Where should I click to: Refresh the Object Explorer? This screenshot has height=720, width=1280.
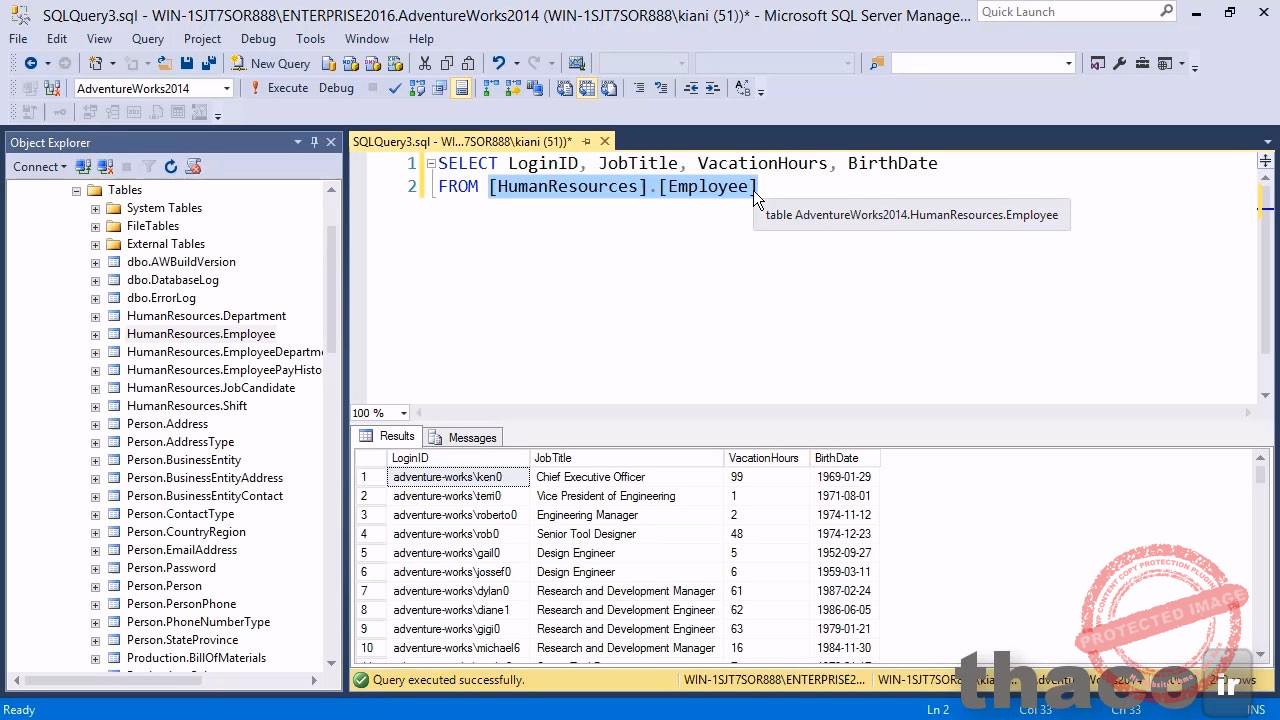coord(171,167)
